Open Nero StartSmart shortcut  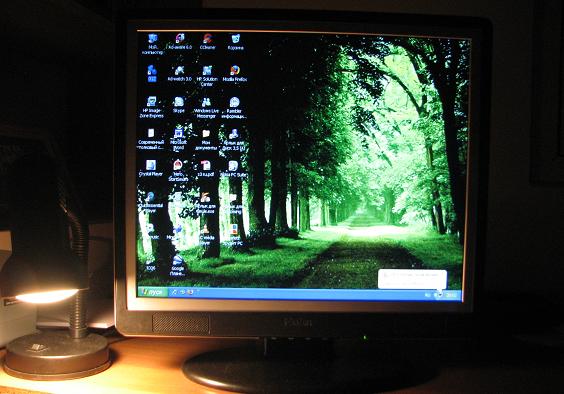178,170
